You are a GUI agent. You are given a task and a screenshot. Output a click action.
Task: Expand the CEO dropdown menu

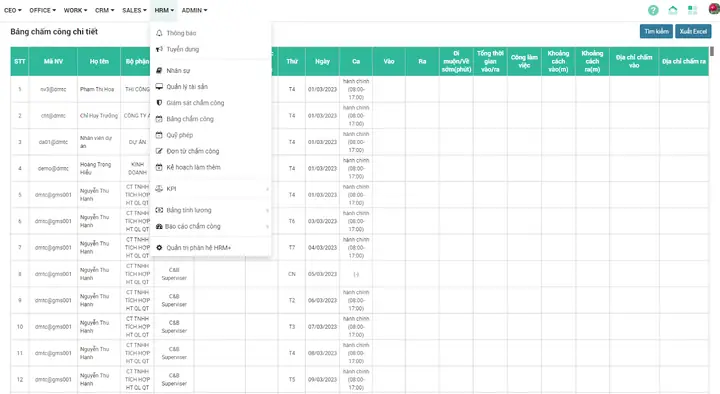click(13, 10)
